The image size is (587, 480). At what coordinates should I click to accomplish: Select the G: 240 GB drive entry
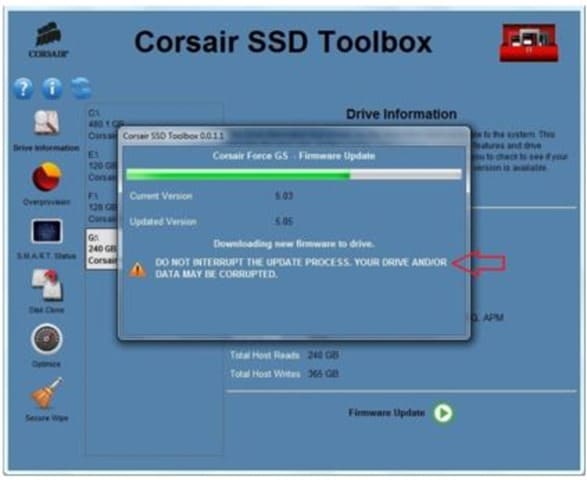[x=102, y=249]
